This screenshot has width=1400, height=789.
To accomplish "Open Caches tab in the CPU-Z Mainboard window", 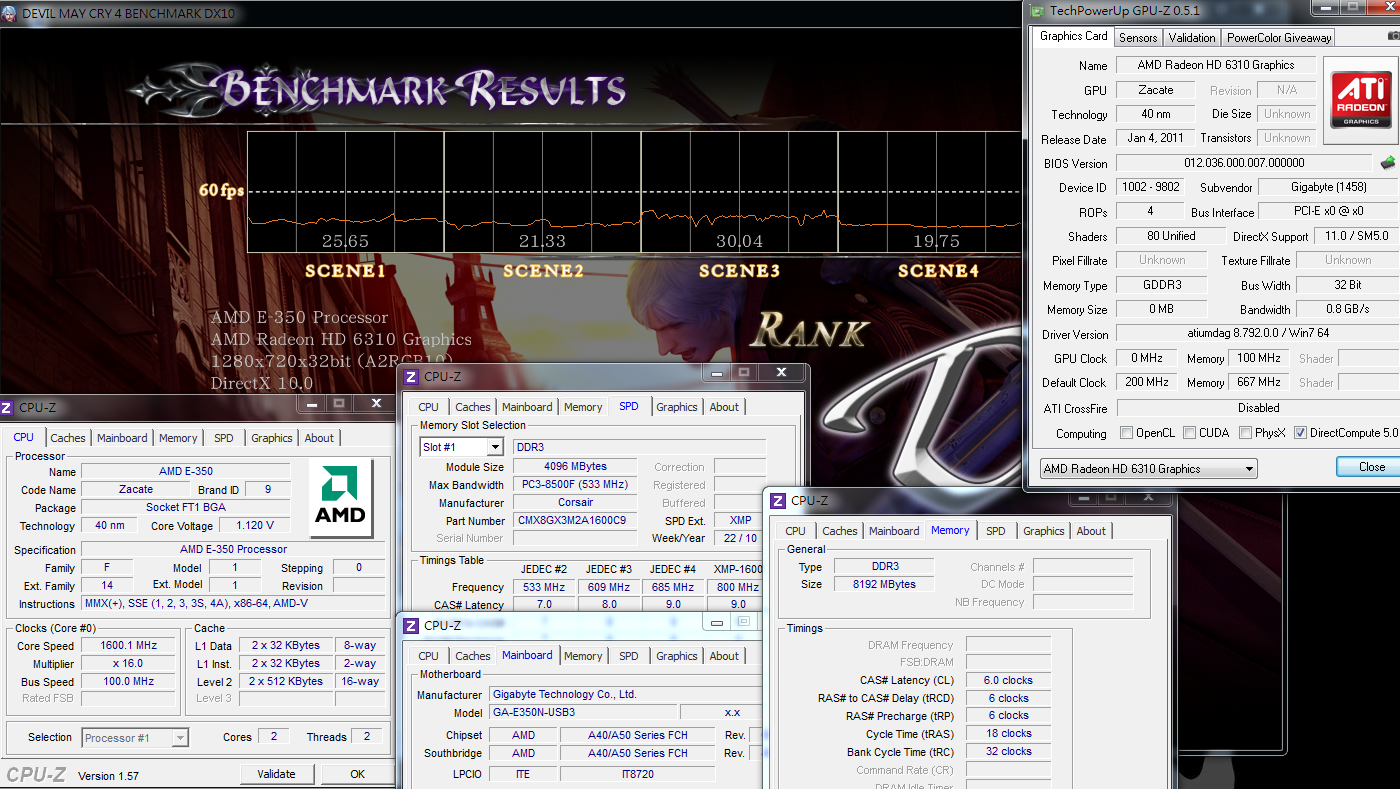I will pos(473,656).
